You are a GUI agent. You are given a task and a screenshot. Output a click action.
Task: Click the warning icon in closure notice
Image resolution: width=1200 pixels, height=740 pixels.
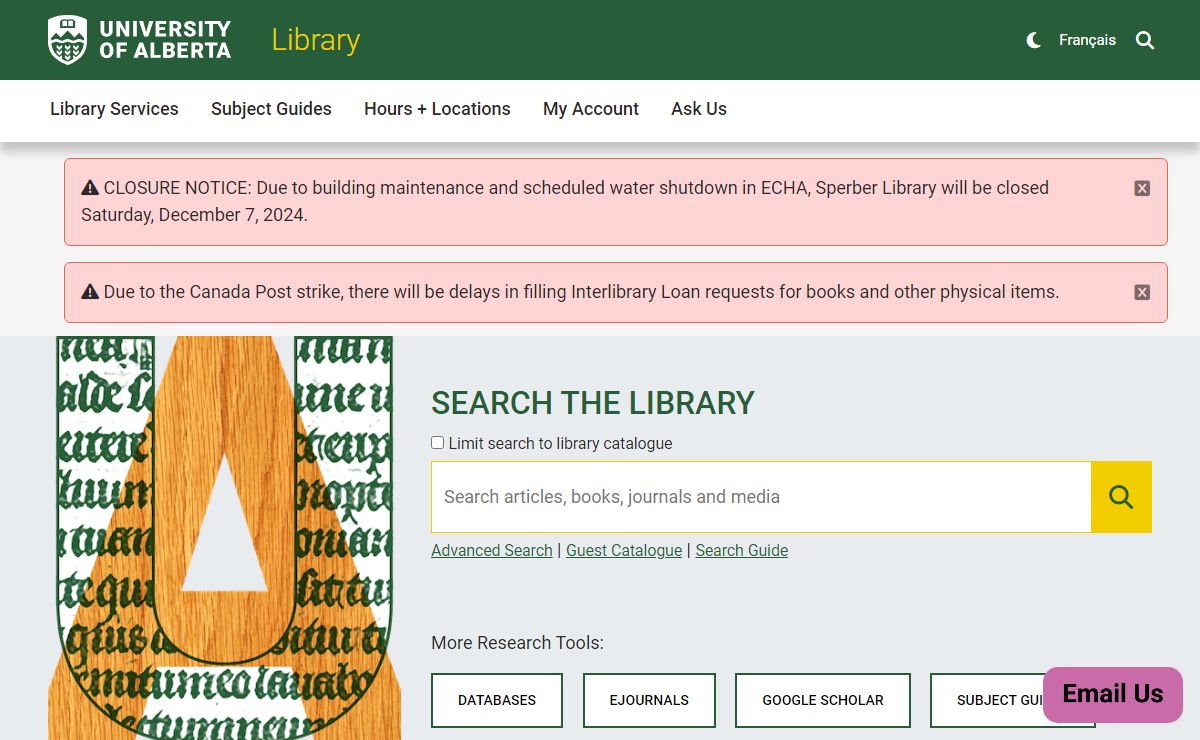tap(90, 187)
